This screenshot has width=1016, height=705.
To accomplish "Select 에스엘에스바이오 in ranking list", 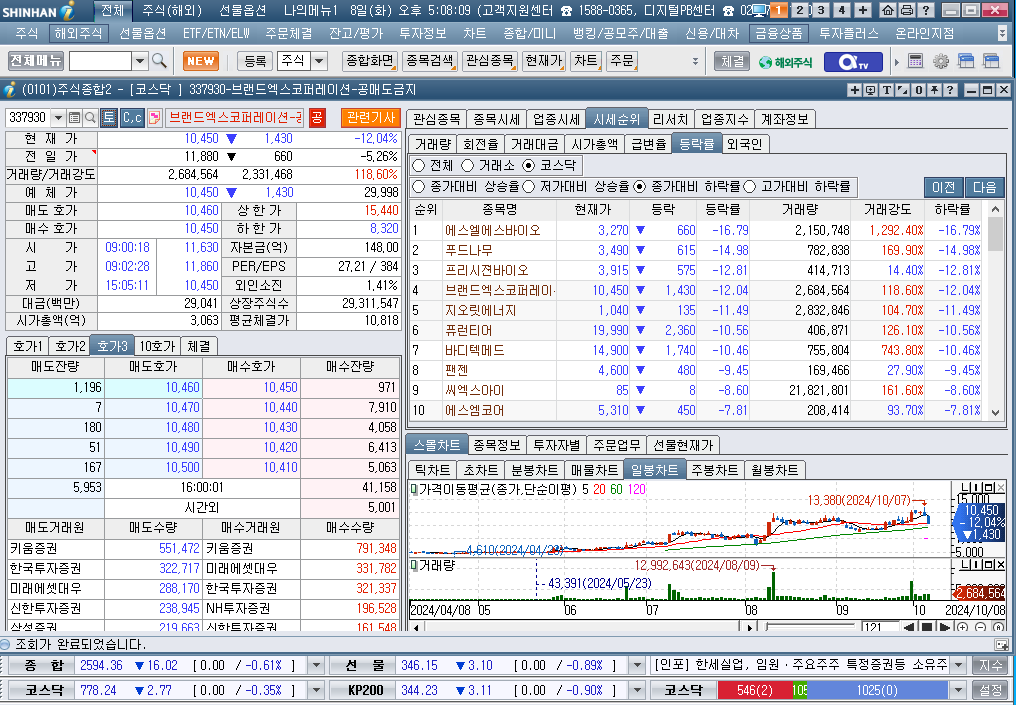I will point(492,230).
